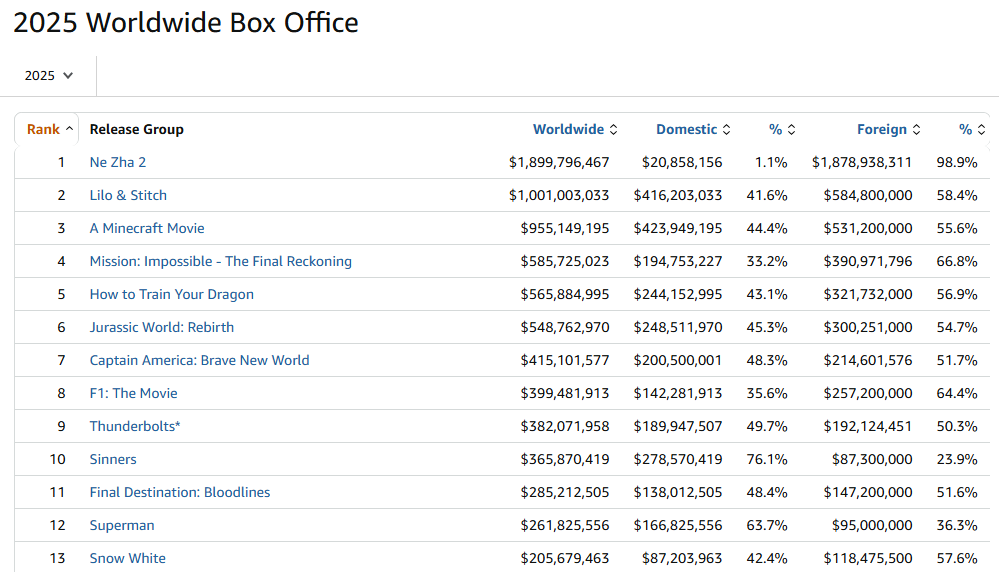The image size is (999, 572).
Task: Open the Sinners movie page
Action: [113, 459]
